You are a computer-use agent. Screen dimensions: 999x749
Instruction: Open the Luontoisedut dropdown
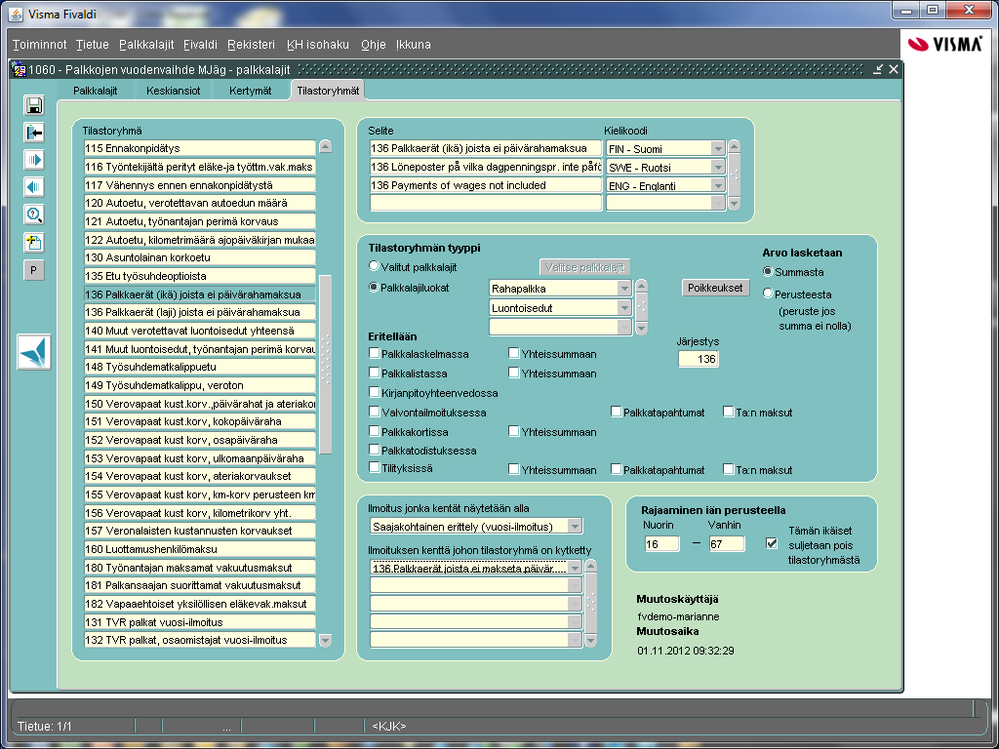(x=624, y=308)
